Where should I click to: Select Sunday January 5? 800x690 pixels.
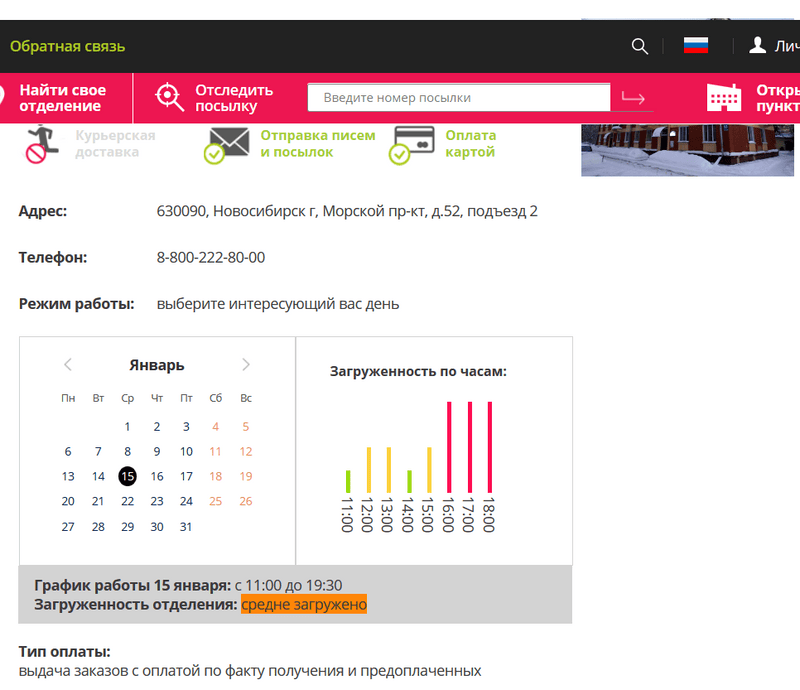245,427
